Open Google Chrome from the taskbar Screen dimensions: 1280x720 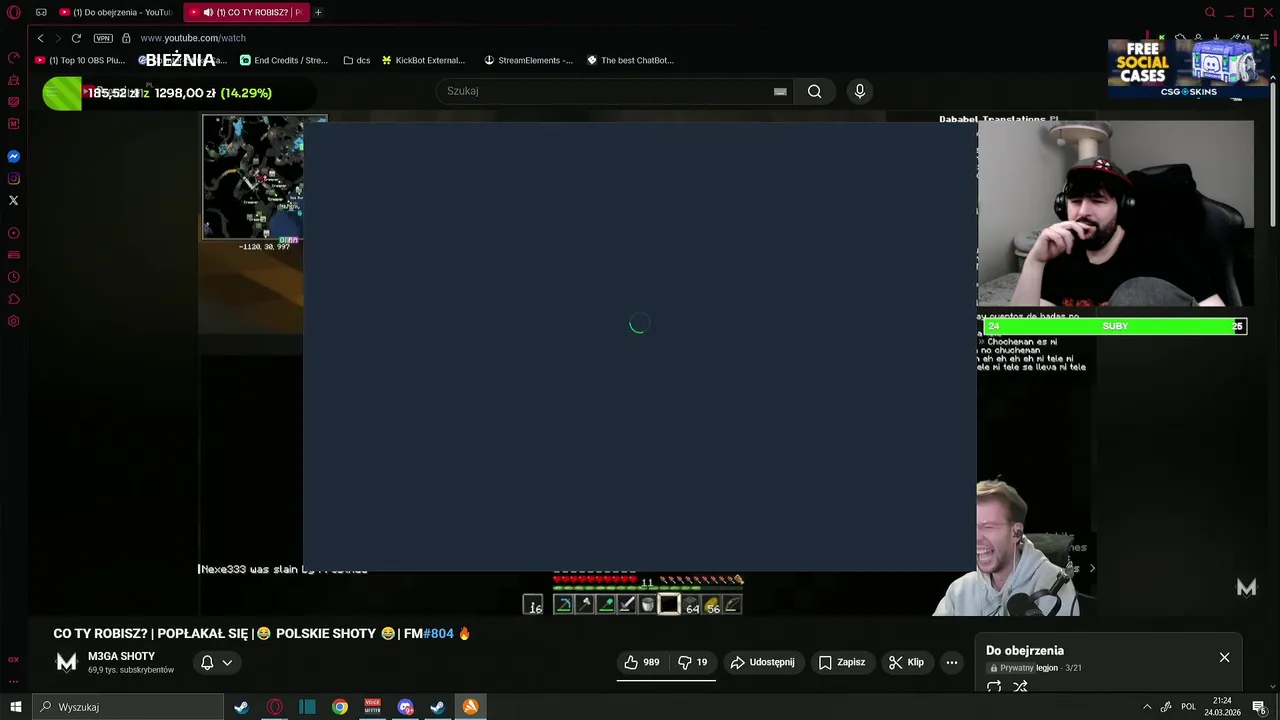pos(340,707)
